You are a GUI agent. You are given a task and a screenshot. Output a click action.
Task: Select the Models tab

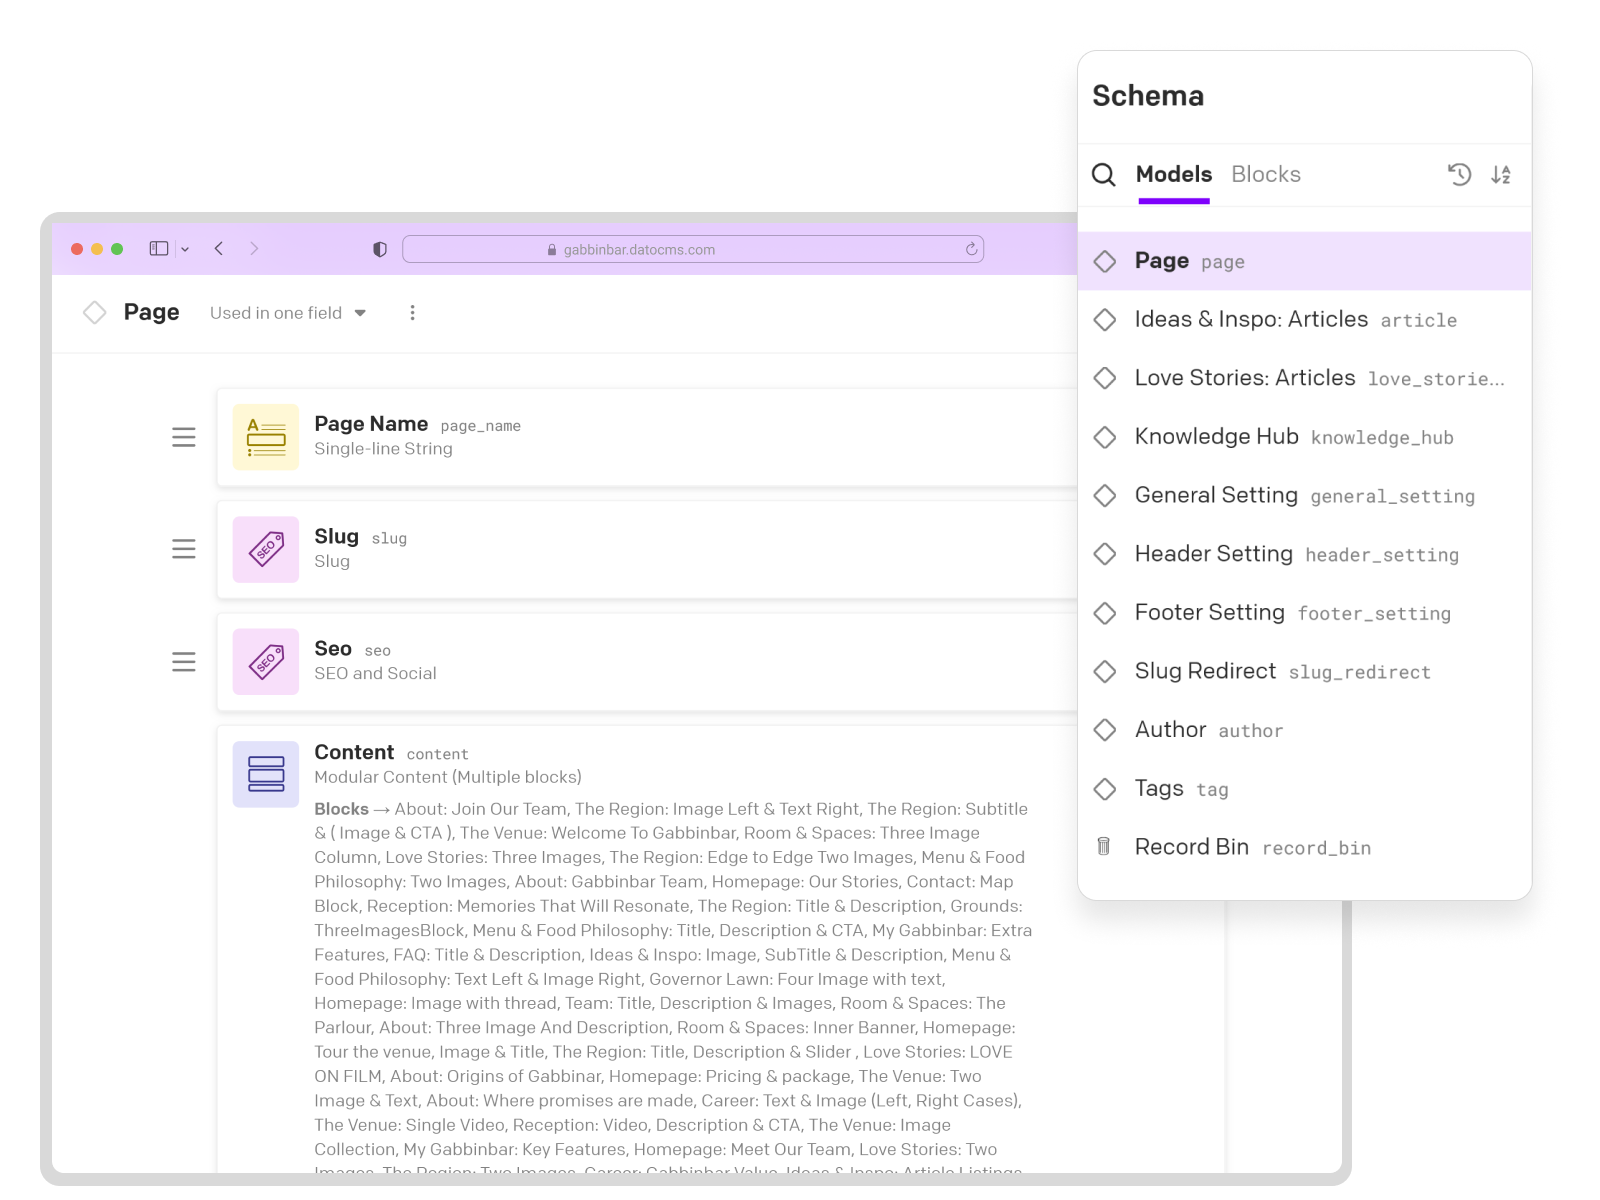pyautogui.click(x=1174, y=174)
